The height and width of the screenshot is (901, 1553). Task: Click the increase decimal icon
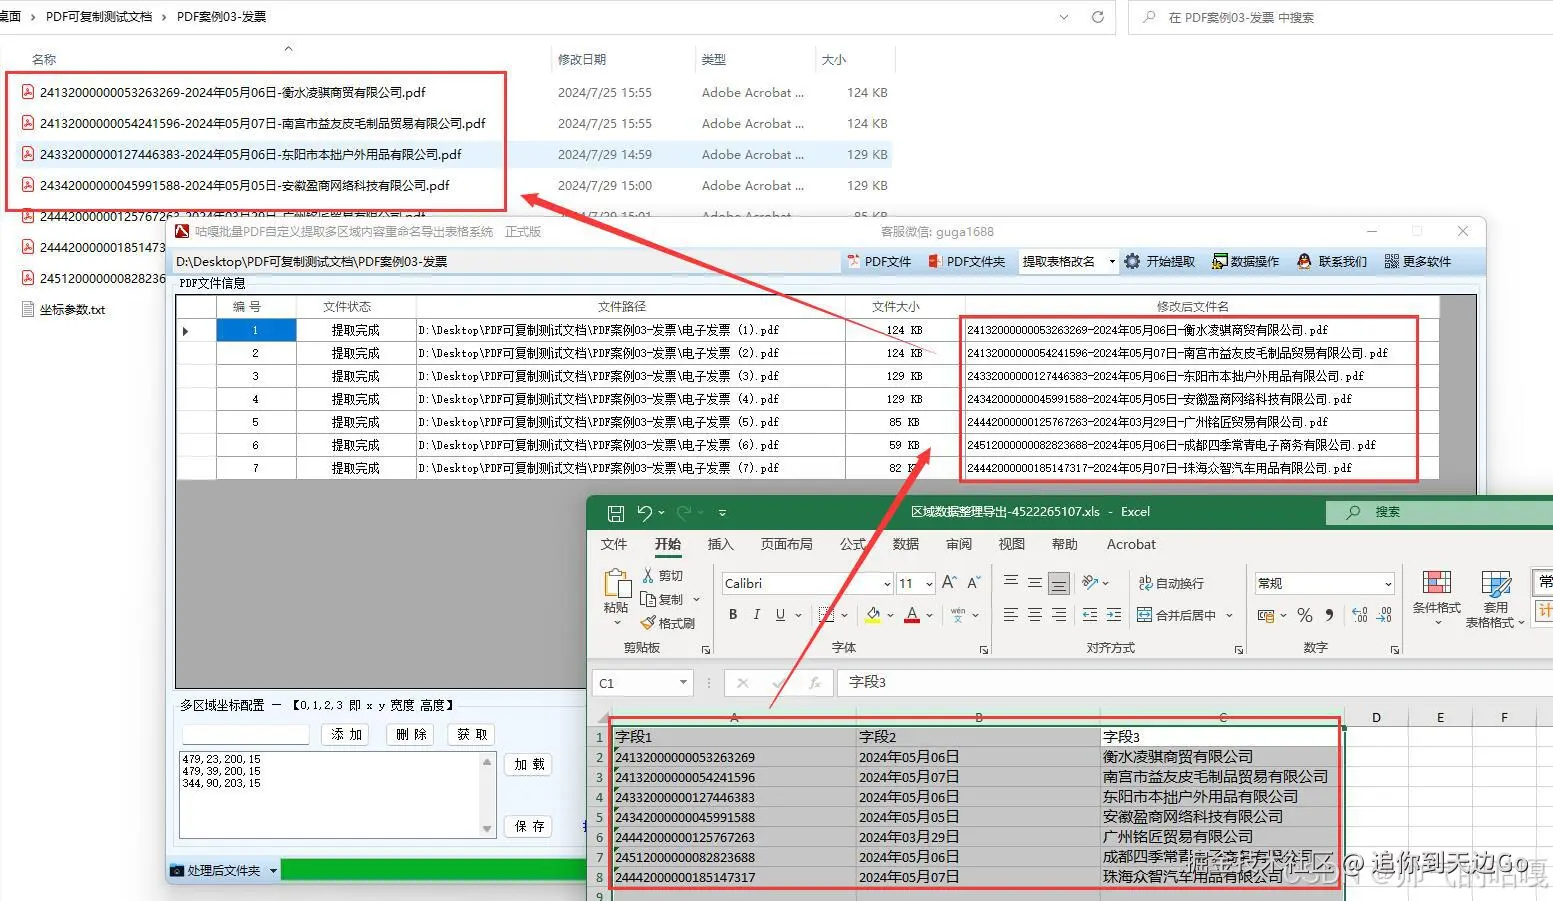point(1360,615)
